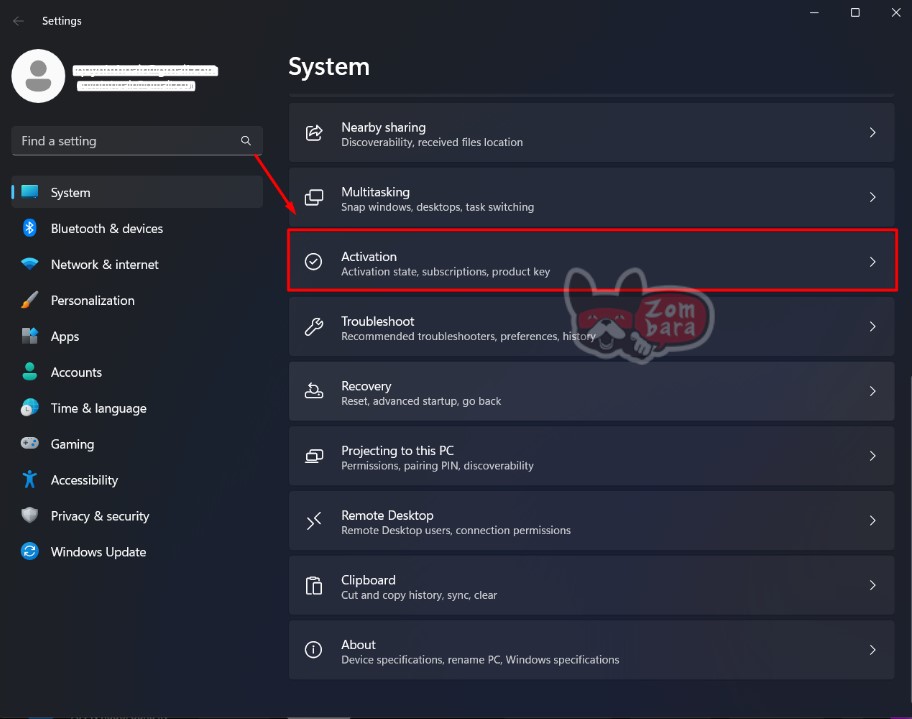This screenshot has height=719, width=912.
Task: Click the Clipboard icon
Action: click(x=314, y=585)
